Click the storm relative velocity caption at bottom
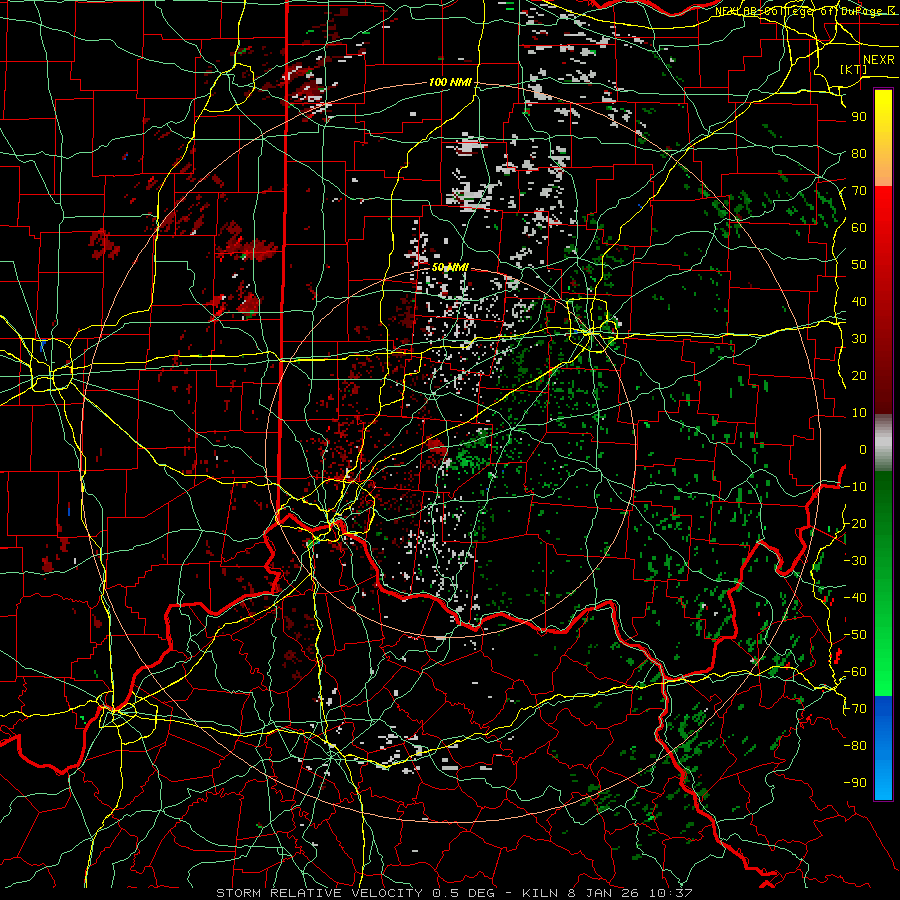 tap(455, 893)
